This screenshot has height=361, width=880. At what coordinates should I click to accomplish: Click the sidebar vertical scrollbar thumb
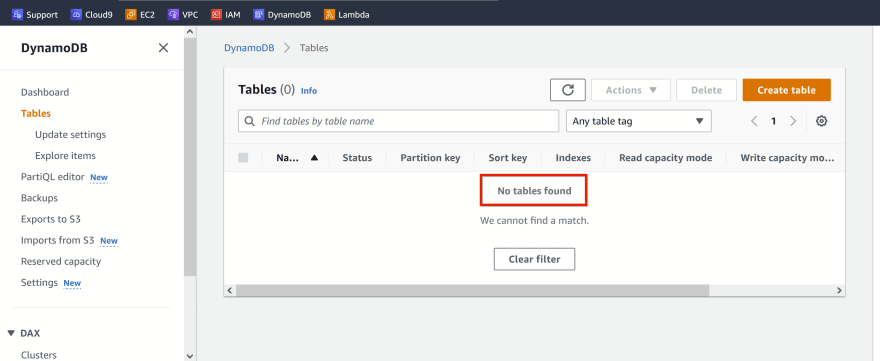190,158
